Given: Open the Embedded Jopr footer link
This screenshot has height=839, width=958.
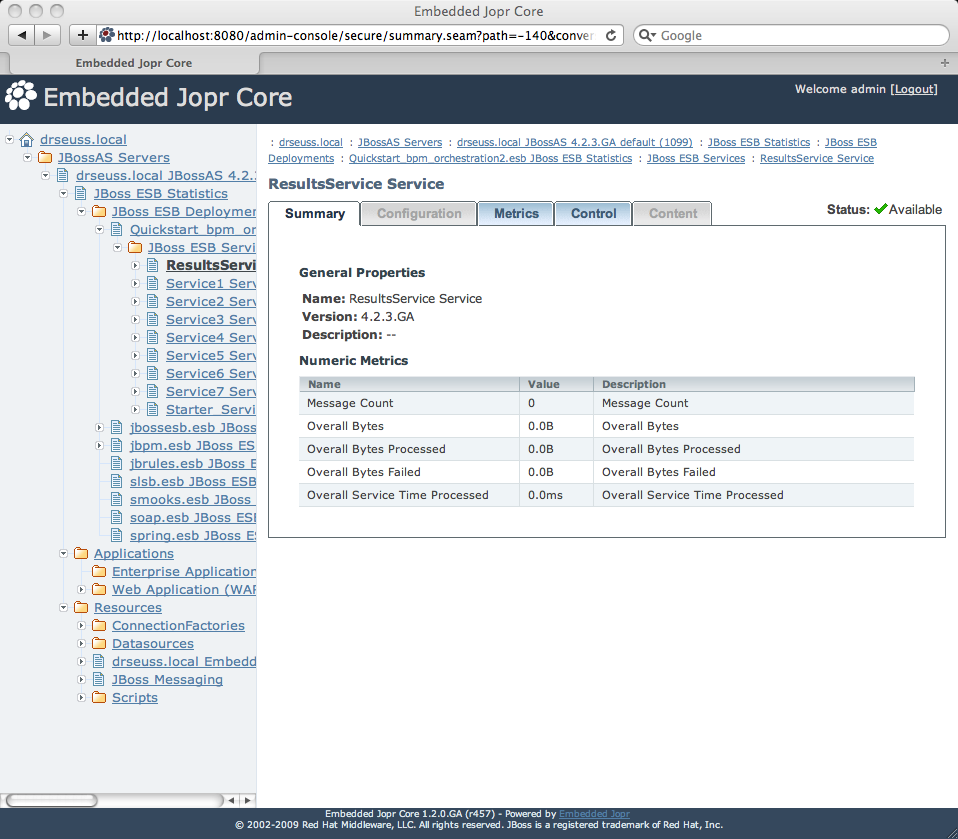Looking at the screenshot, I should point(594,814).
